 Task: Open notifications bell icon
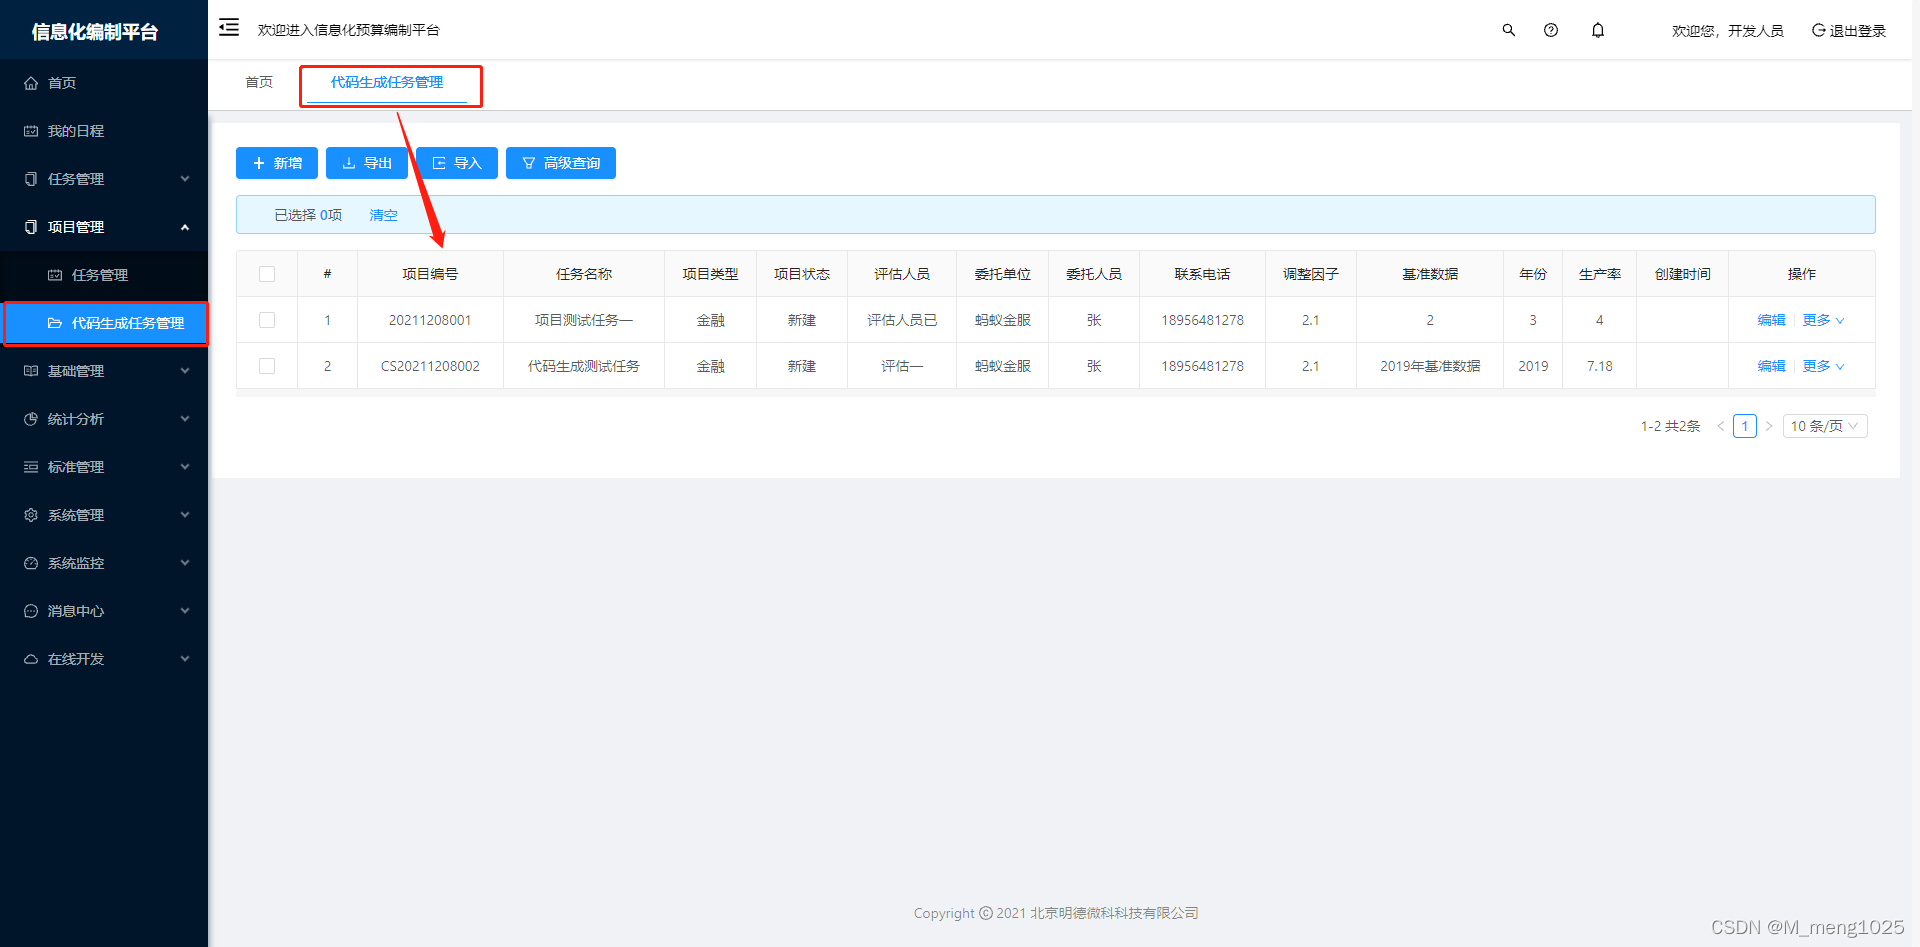1598,30
